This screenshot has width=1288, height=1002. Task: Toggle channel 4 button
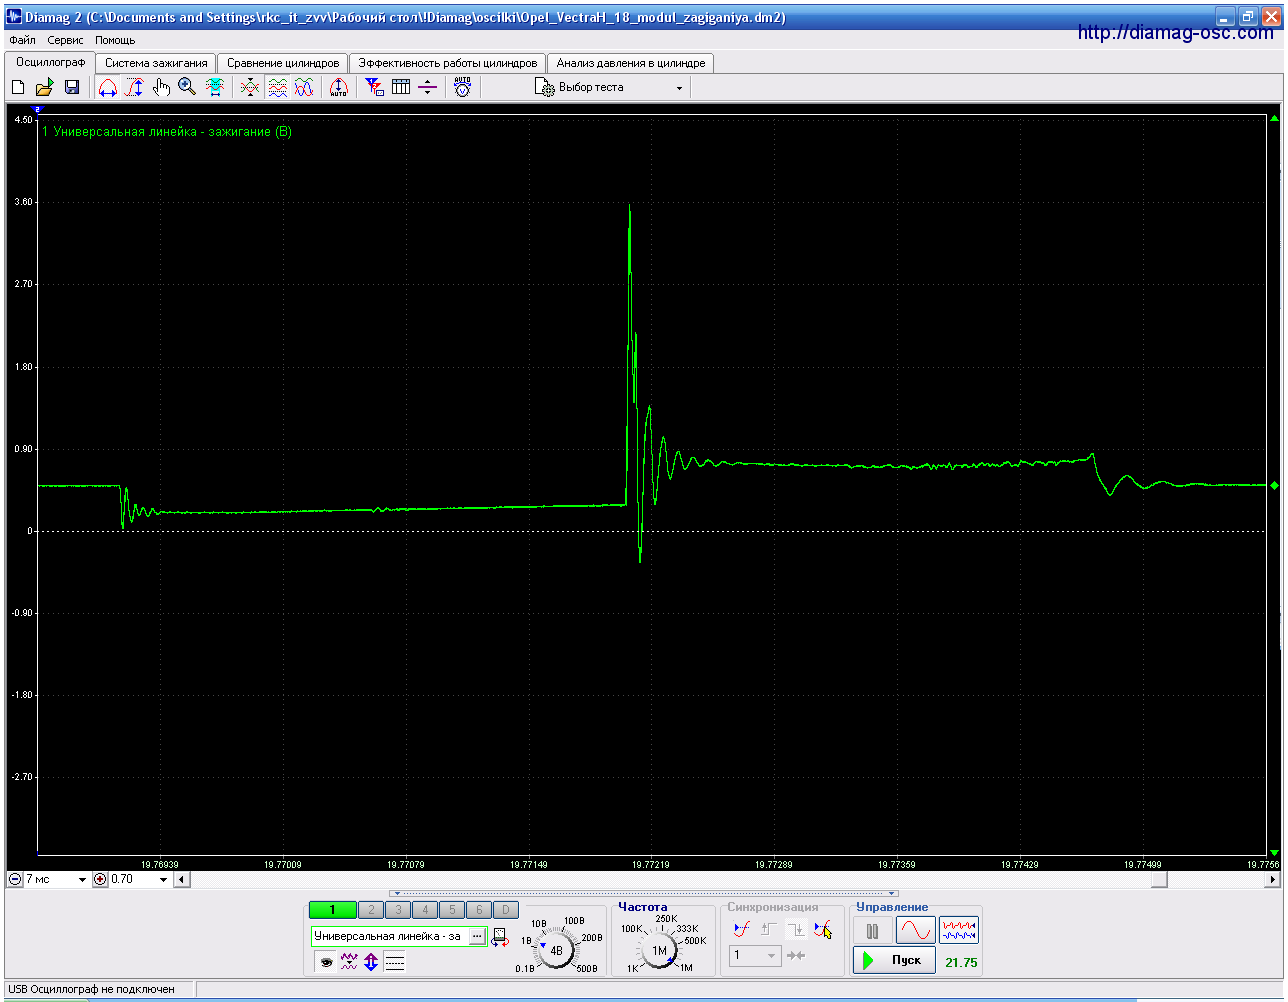click(426, 910)
